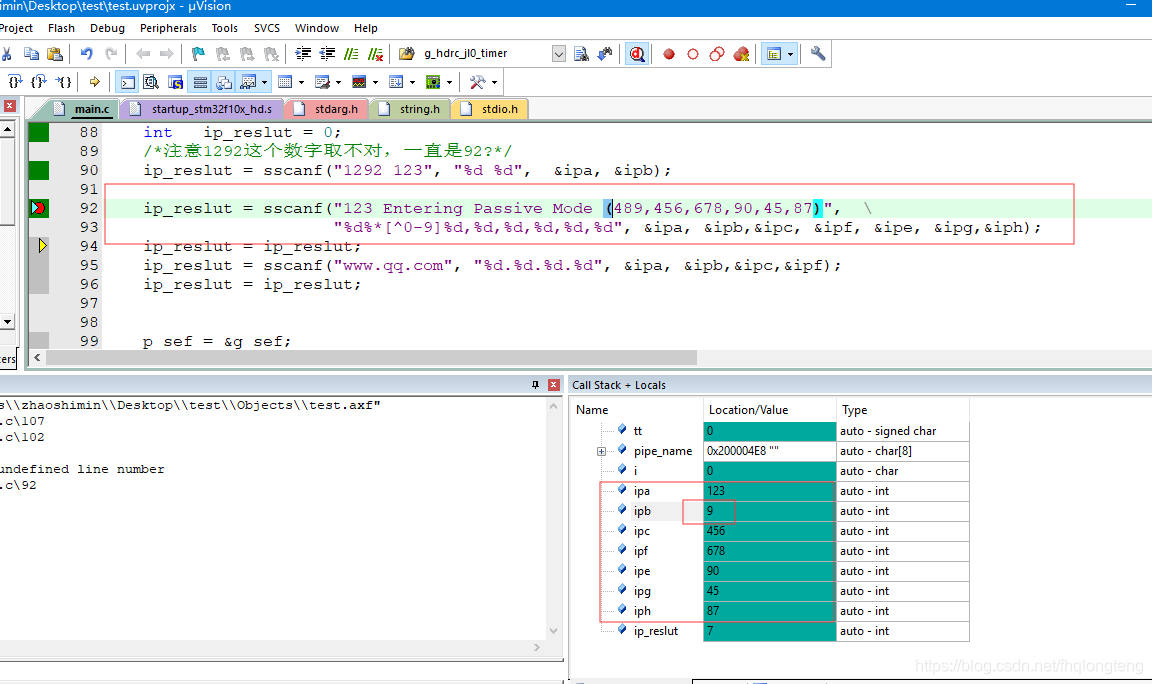Click the Cut scissors icon
This screenshot has width=1152, height=684.
(x=7, y=54)
